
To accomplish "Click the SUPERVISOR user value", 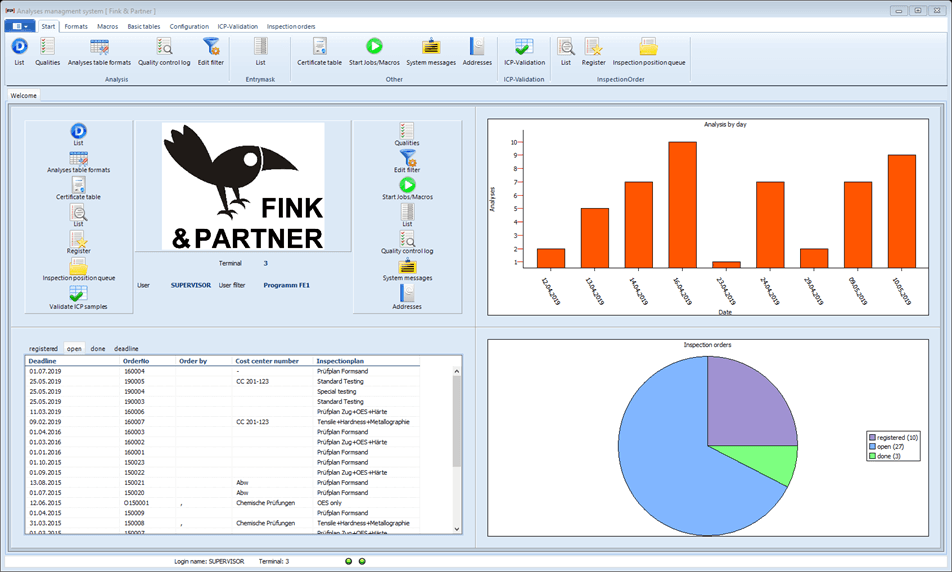I will [191, 285].
